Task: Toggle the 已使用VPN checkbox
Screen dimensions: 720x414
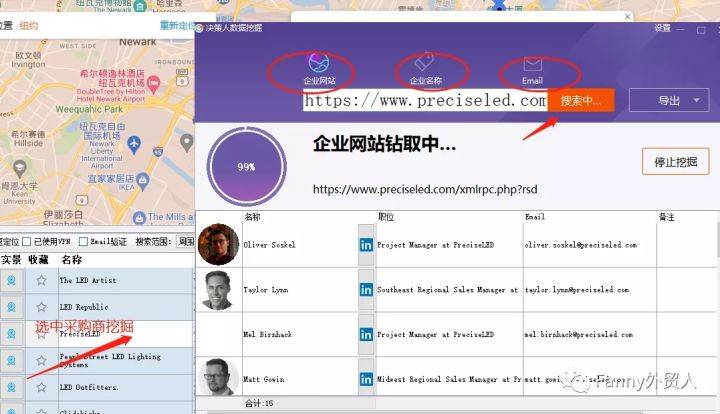Action: coord(27,241)
